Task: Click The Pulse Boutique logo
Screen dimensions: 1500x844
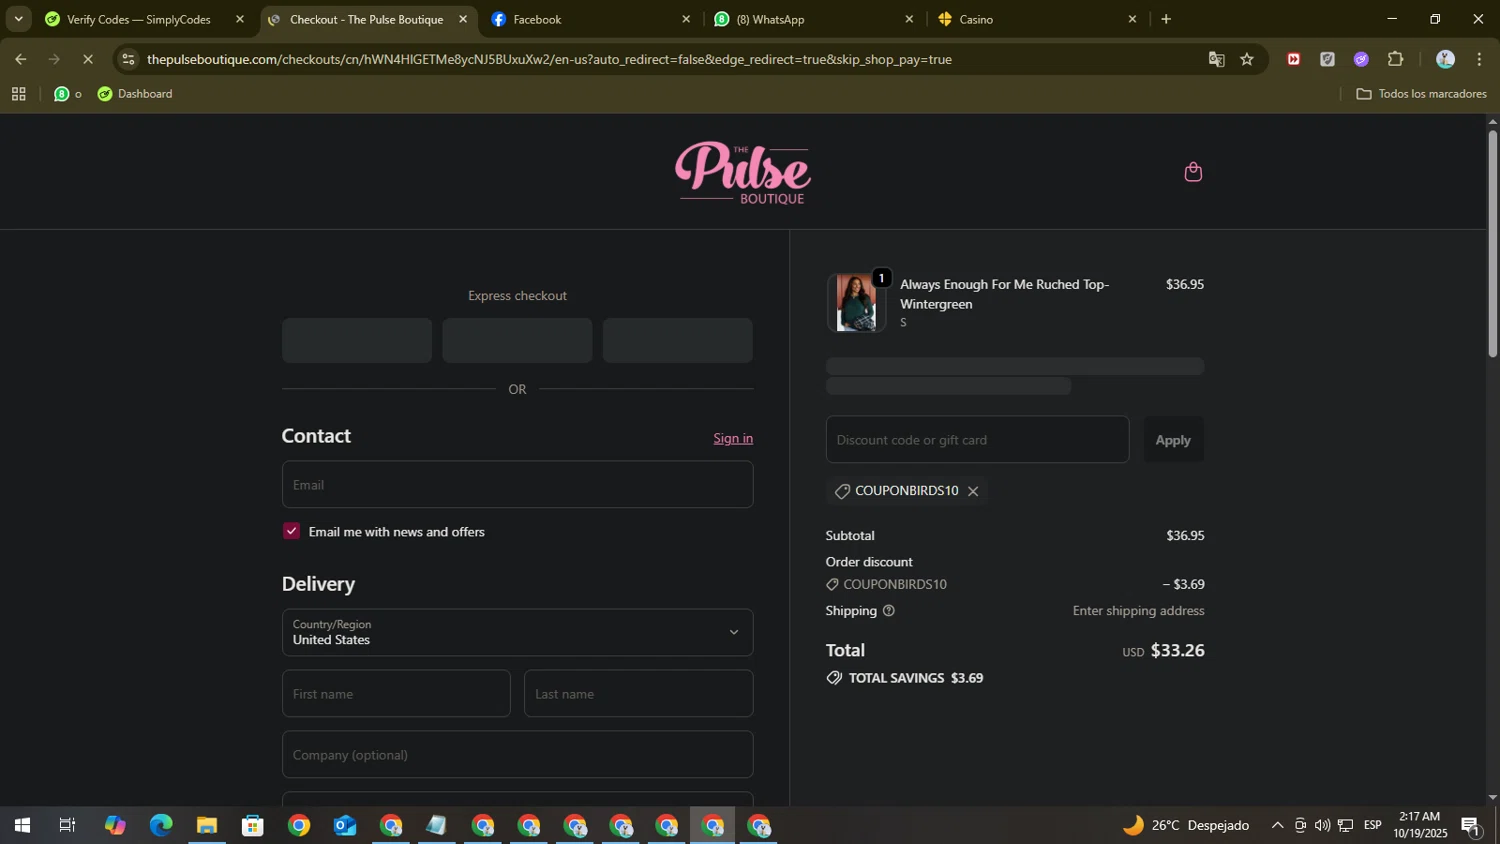Action: (743, 173)
